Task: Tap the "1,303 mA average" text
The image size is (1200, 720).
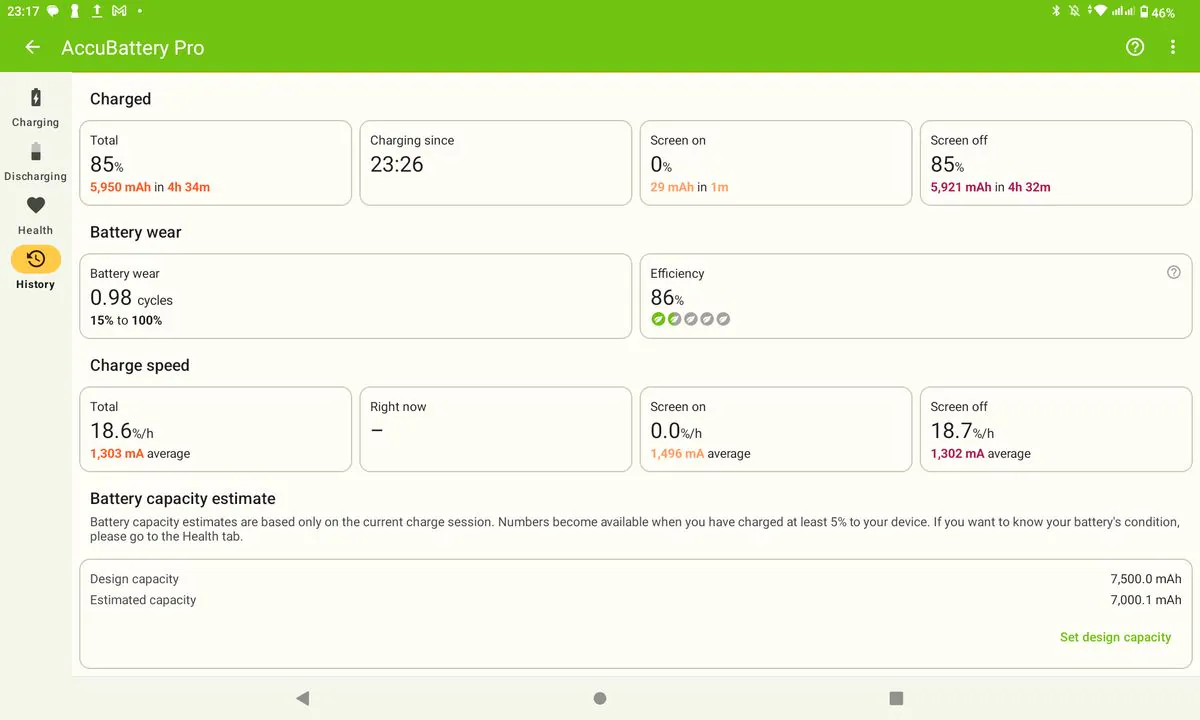Action: [x=140, y=453]
